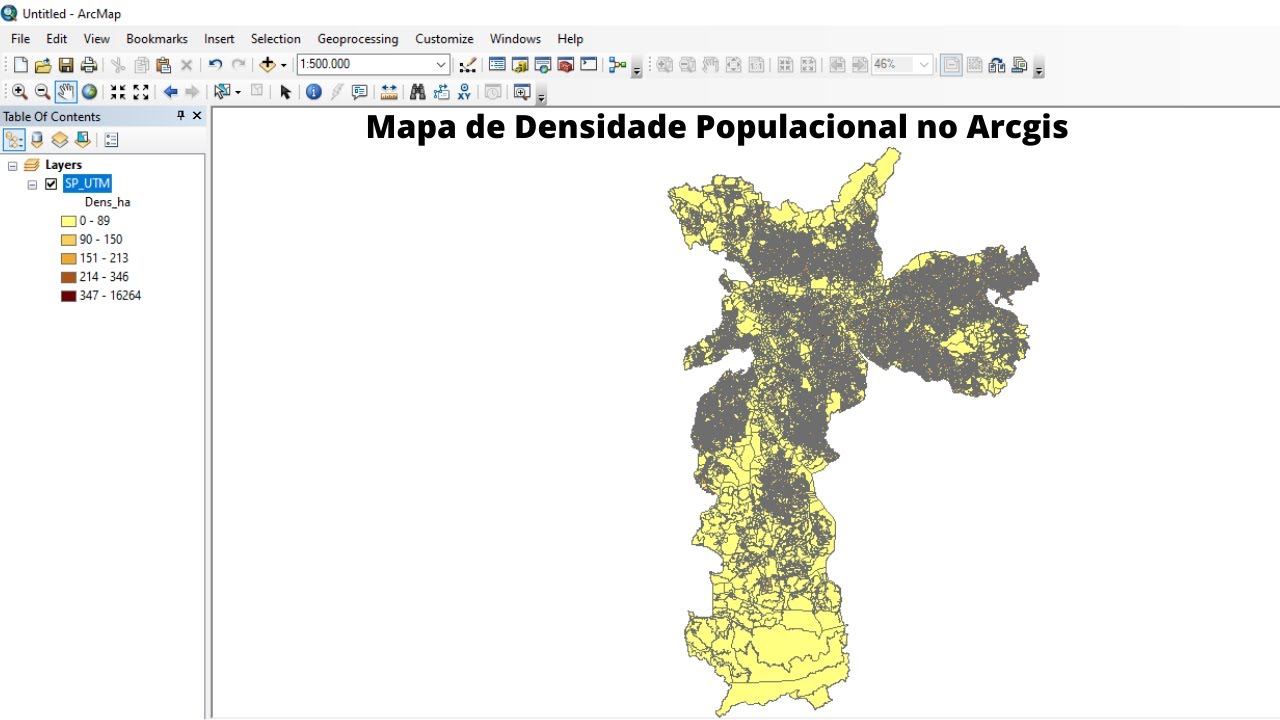Expand the Select Features dropdown arrow

pos(238,92)
